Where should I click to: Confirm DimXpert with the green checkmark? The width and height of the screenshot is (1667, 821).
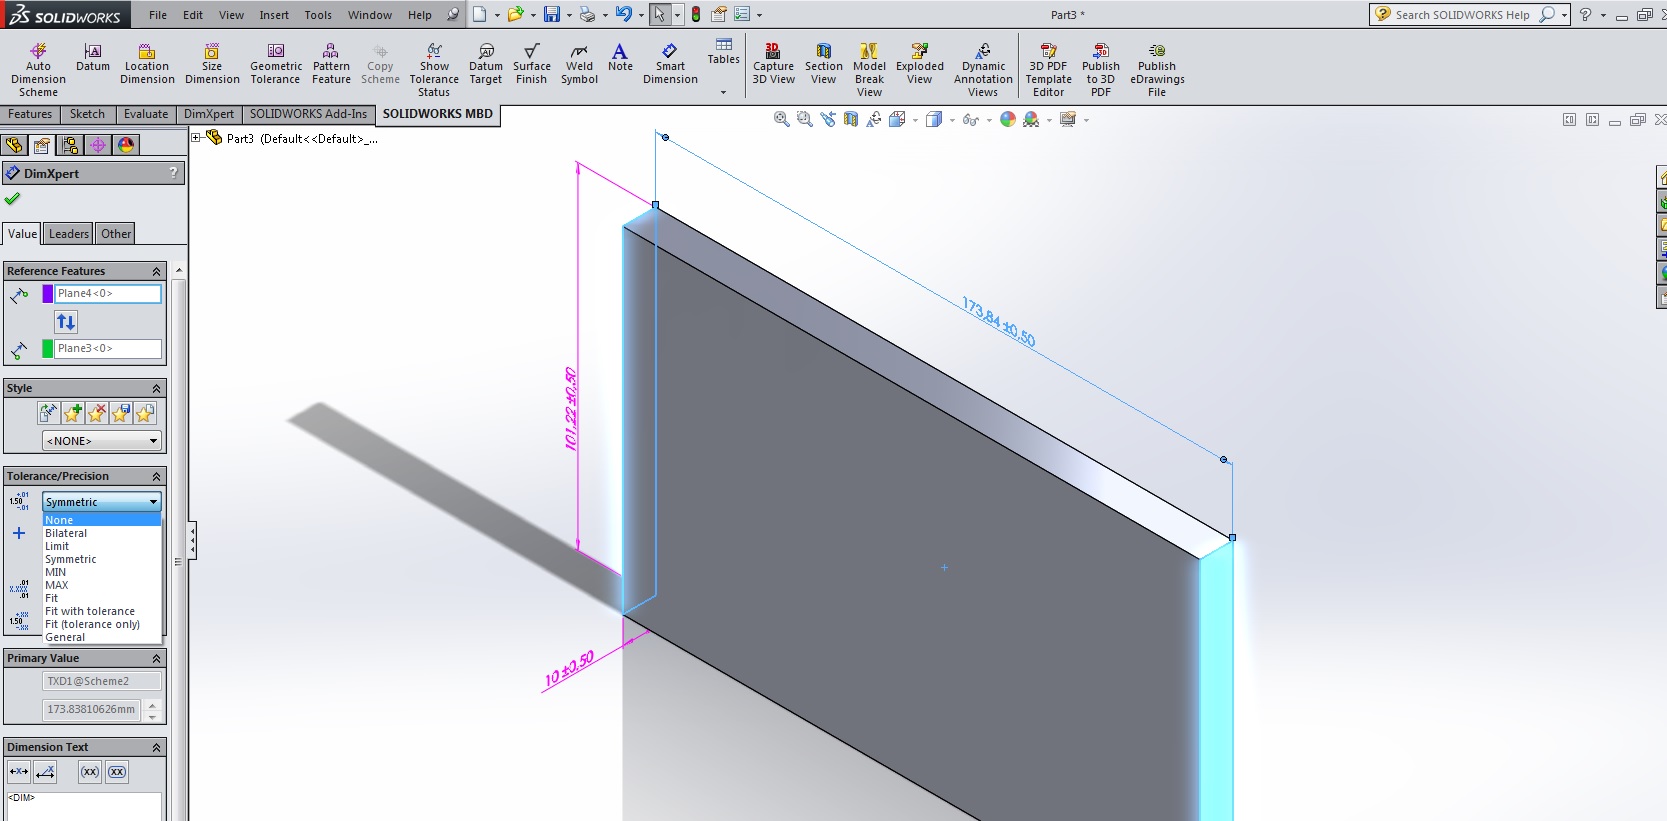point(13,199)
